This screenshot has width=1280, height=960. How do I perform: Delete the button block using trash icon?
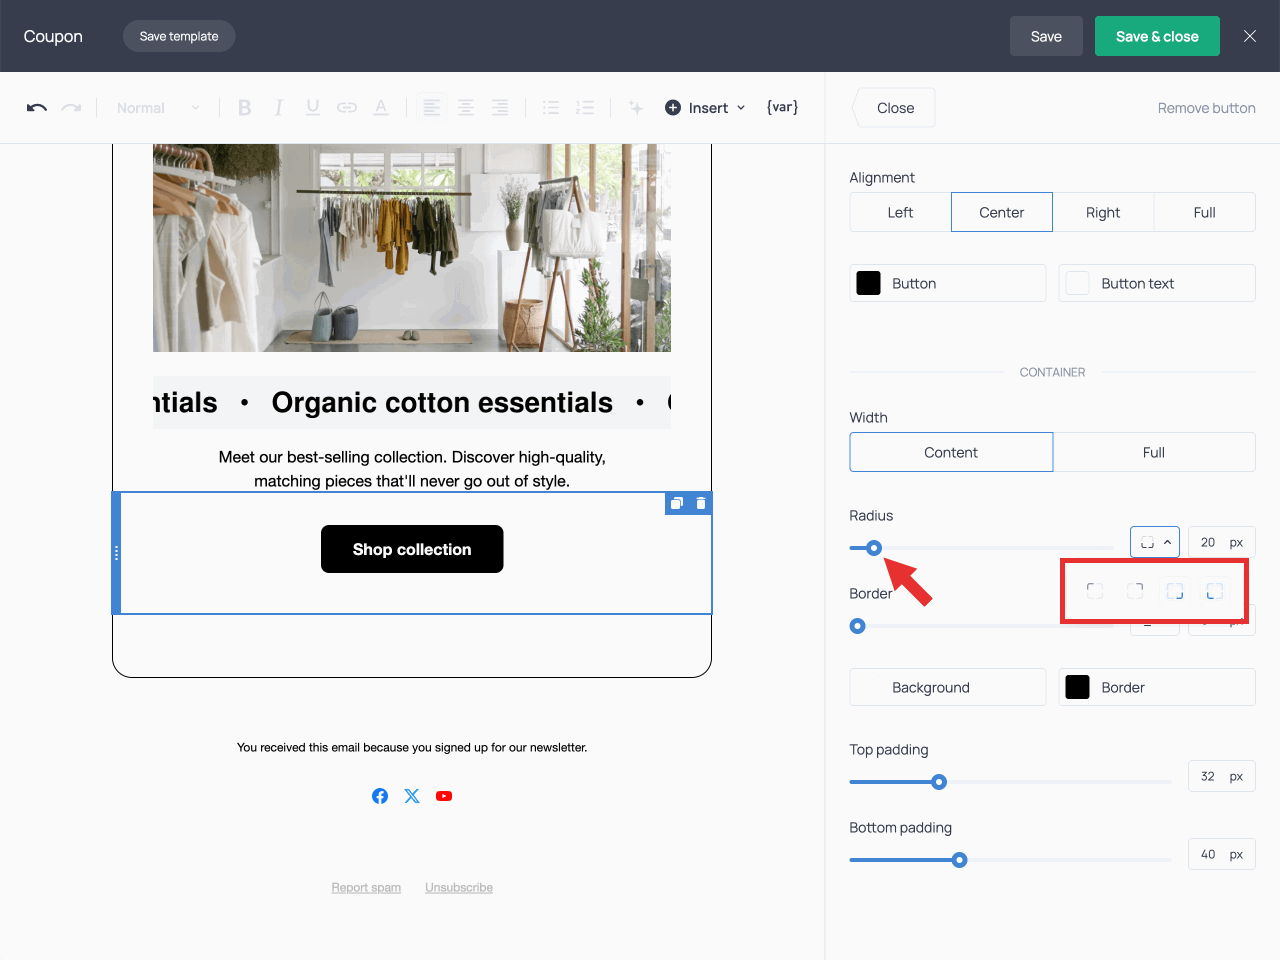click(x=700, y=503)
